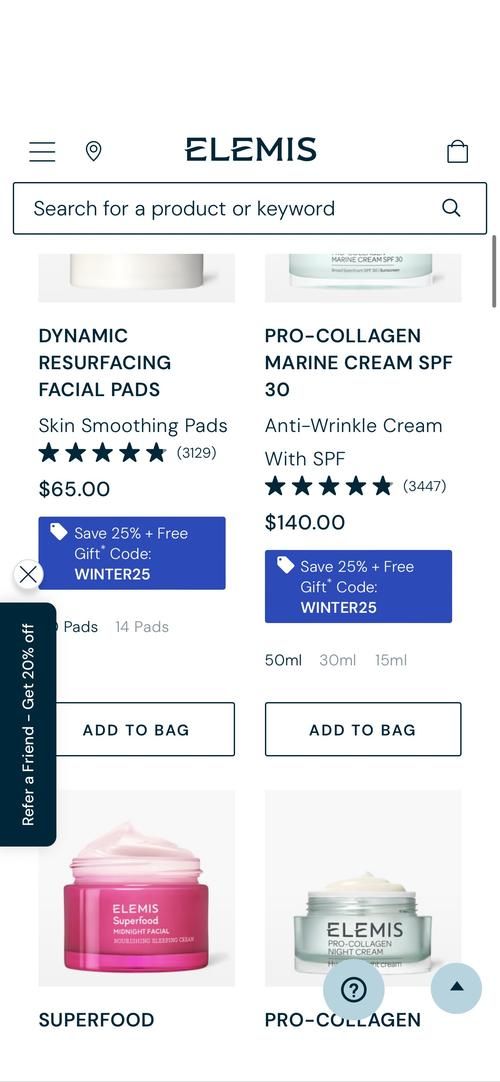This screenshot has height=1082, width=500.
Task: Tap the store locator pin icon
Action: pos(93,151)
